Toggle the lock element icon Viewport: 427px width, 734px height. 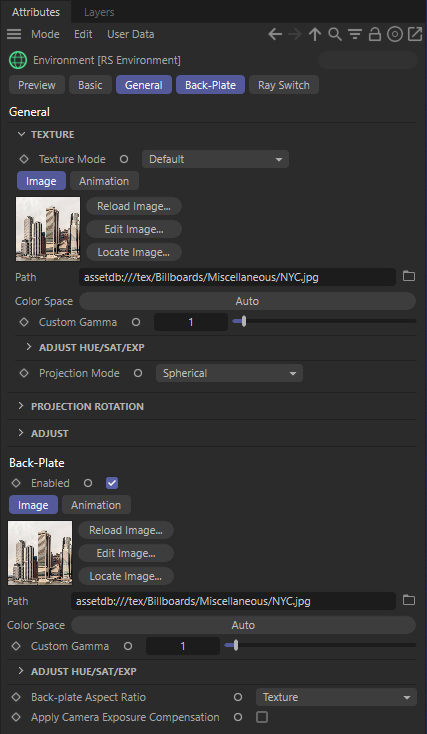pyautogui.click(x=375, y=34)
